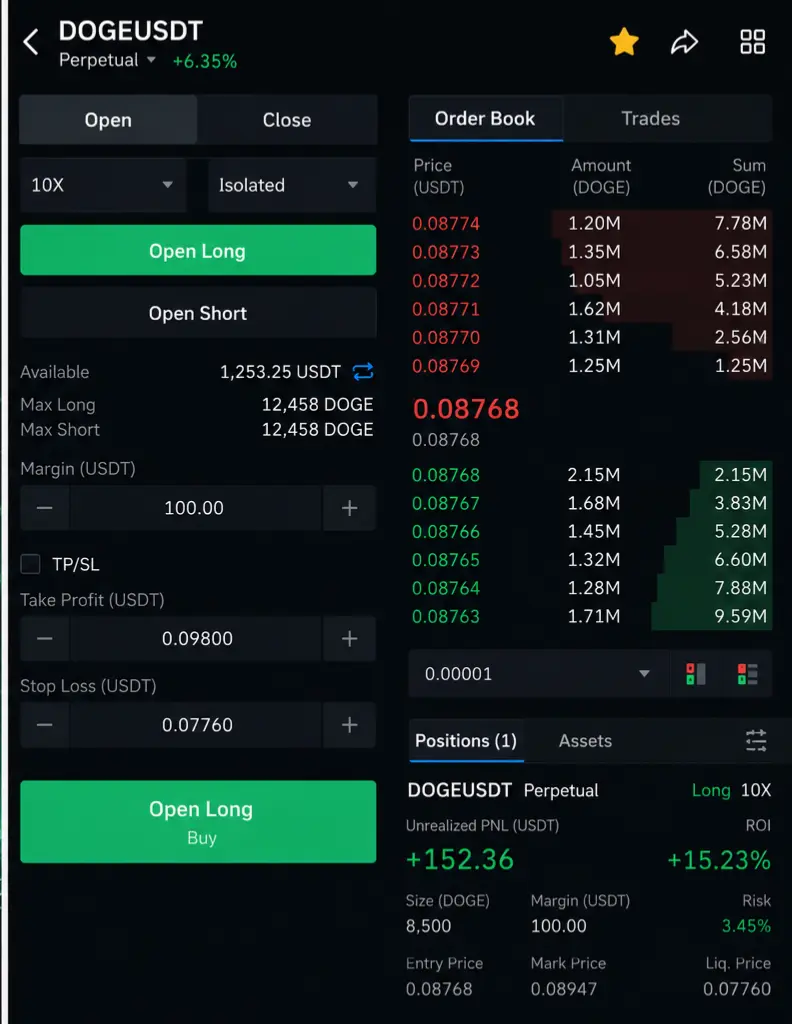The width and height of the screenshot is (792, 1024).
Task: Open the Positions (1) tab
Action: 466,741
